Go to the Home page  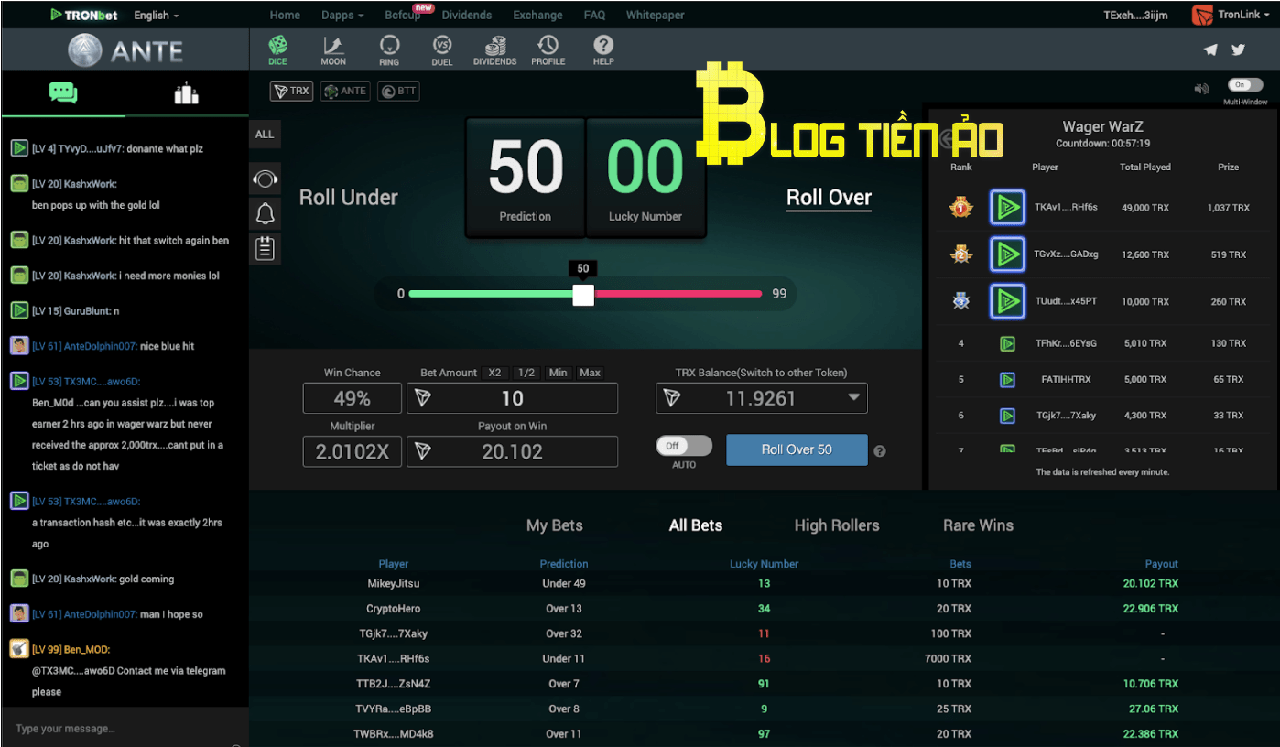[x=285, y=15]
